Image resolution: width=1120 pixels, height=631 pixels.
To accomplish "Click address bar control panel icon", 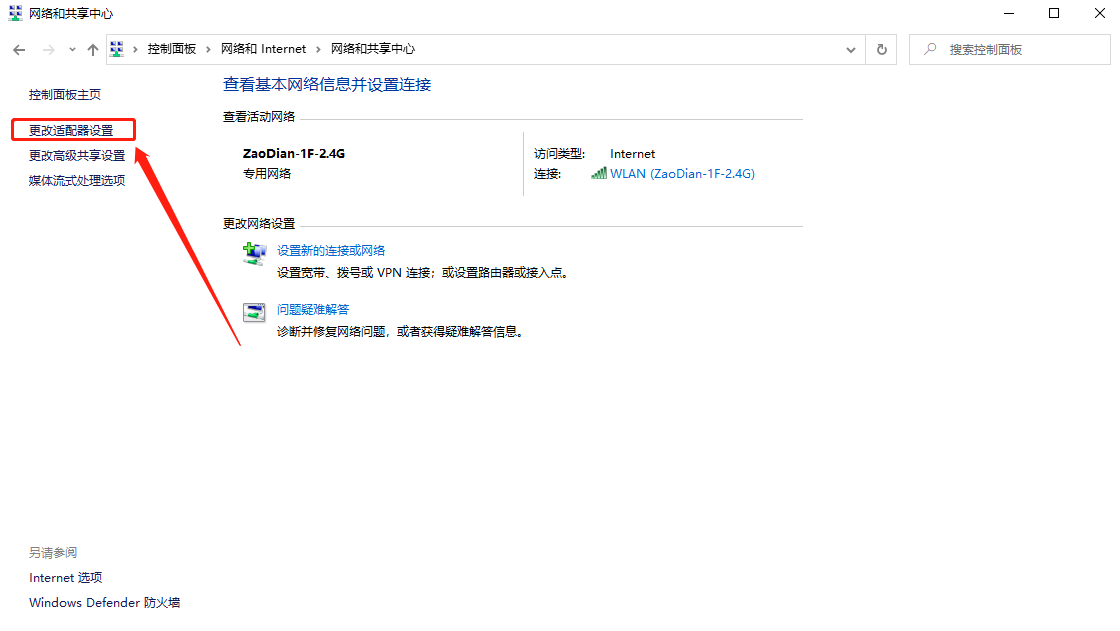I will click(117, 49).
